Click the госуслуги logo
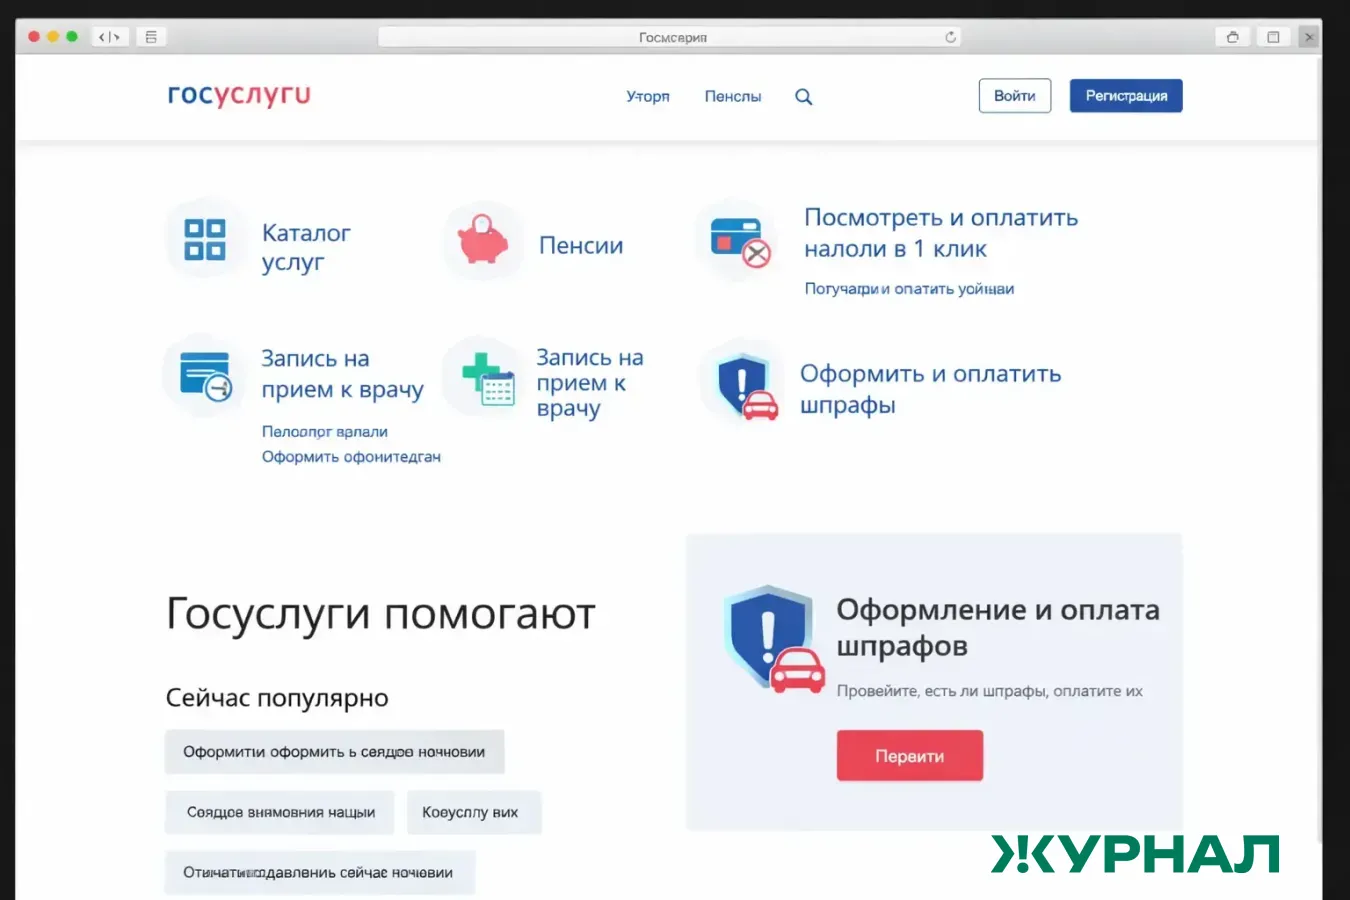 [x=238, y=95]
